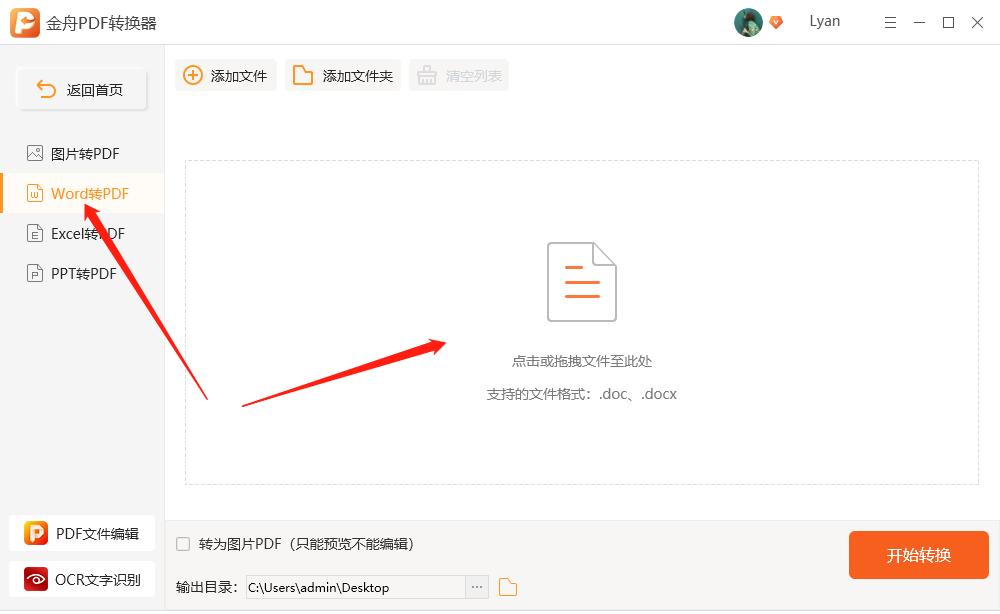
Task: Click the 点击或拖拽文件至此处 text
Action: click(x=582, y=362)
